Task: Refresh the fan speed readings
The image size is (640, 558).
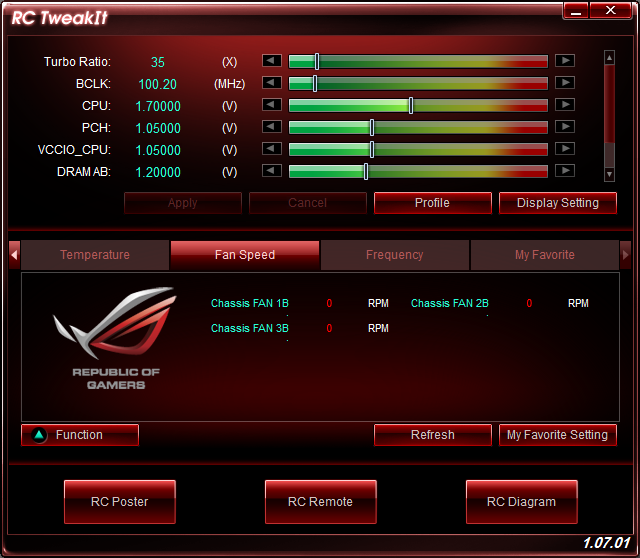Action: 433,435
